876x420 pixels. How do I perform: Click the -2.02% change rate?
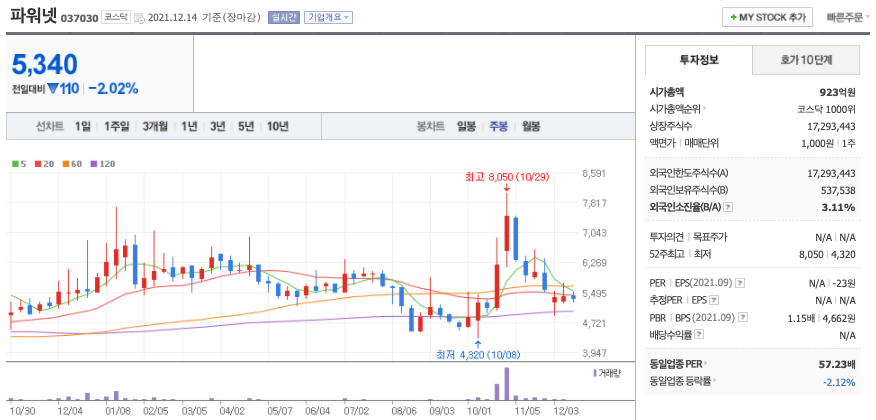click(113, 88)
